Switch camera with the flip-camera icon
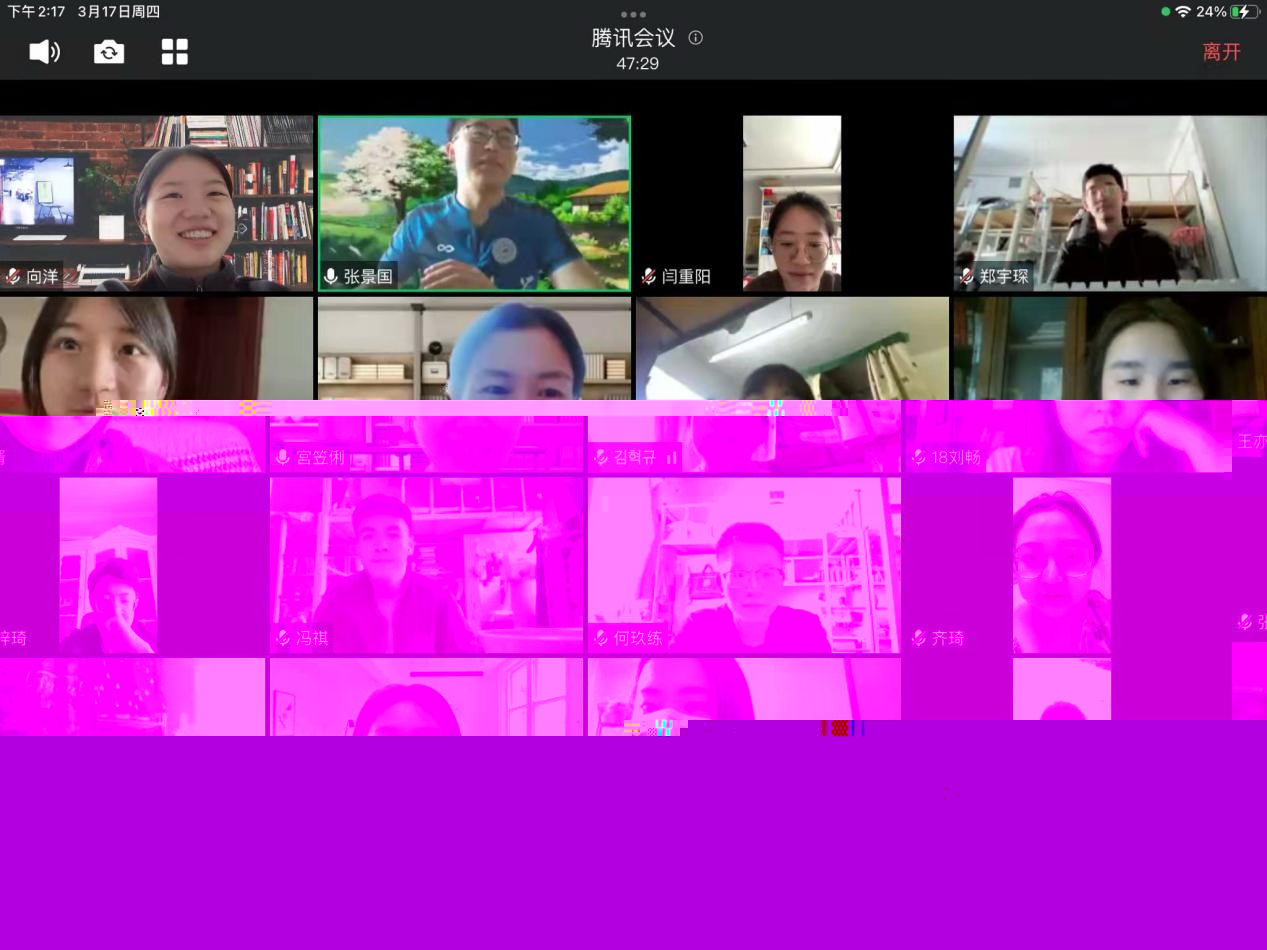1267x950 pixels. (x=109, y=52)
